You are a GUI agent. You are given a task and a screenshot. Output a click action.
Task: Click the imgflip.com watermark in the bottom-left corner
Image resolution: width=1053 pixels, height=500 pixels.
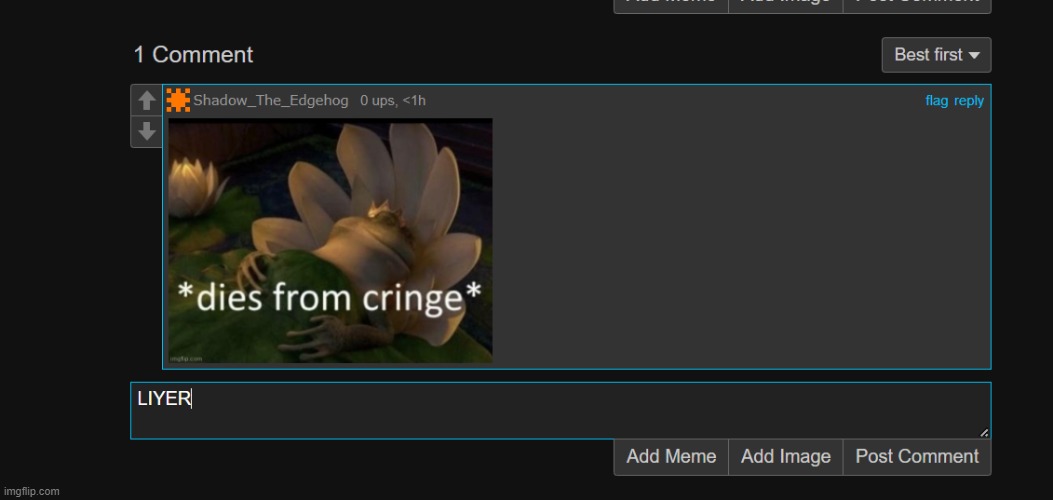pyautogui.click(x=31, y=491)
